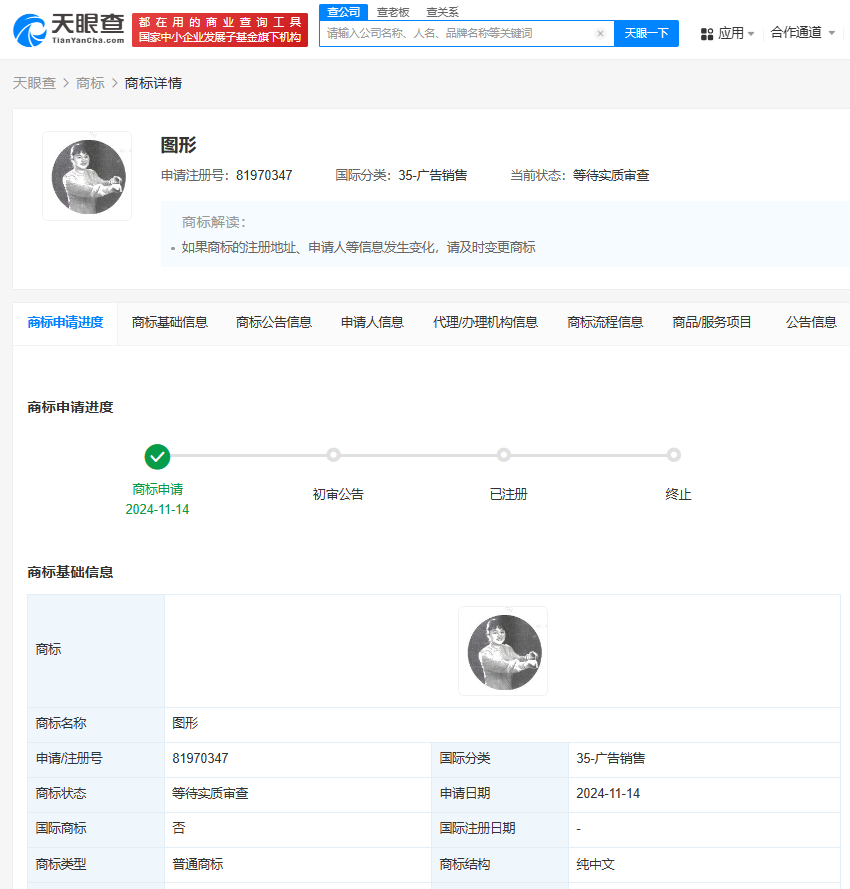850x889 pixels.
Task: Open the trademark thumbnail in header card
Action: (87, 176)
